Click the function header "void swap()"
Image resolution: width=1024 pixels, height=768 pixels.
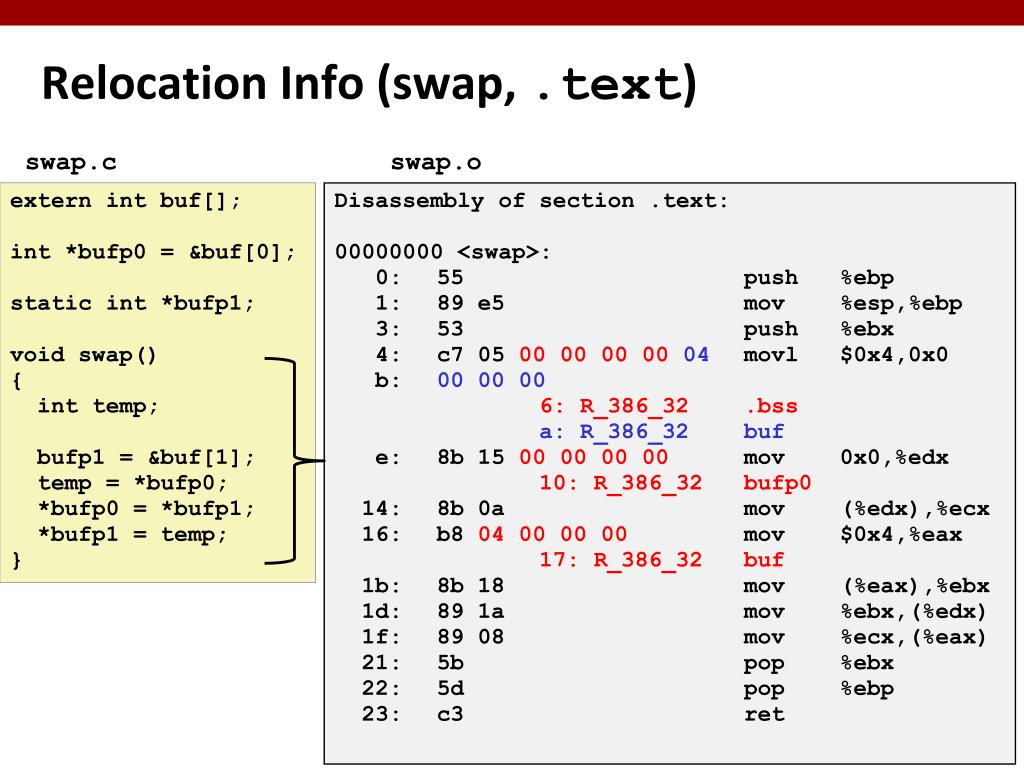83,355
